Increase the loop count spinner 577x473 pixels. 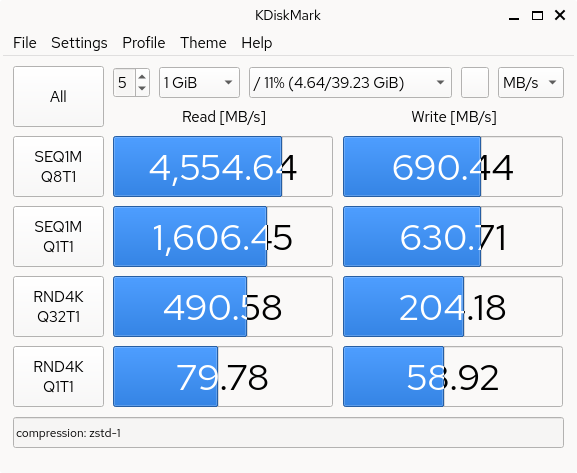pyautogui.click(x=142, y=76)
